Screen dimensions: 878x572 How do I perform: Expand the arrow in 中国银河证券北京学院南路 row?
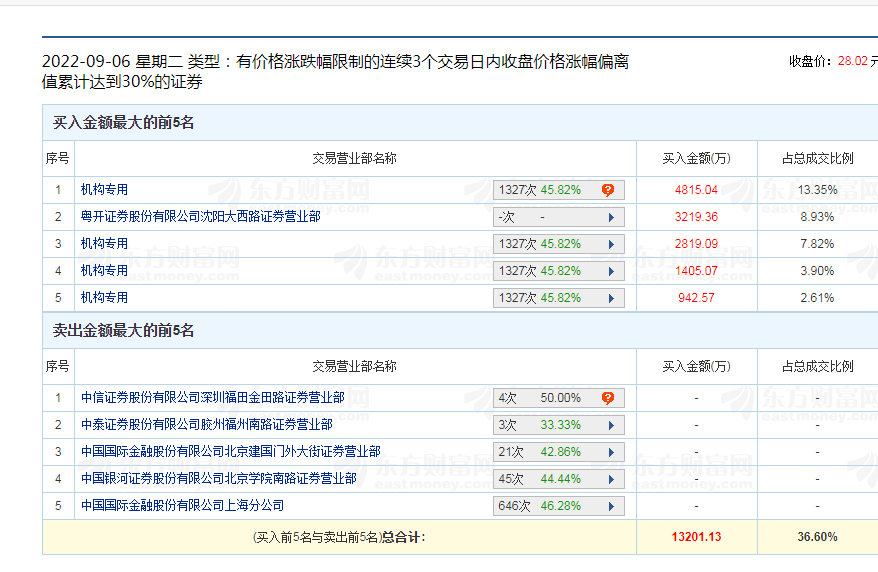tap(611, 479)
